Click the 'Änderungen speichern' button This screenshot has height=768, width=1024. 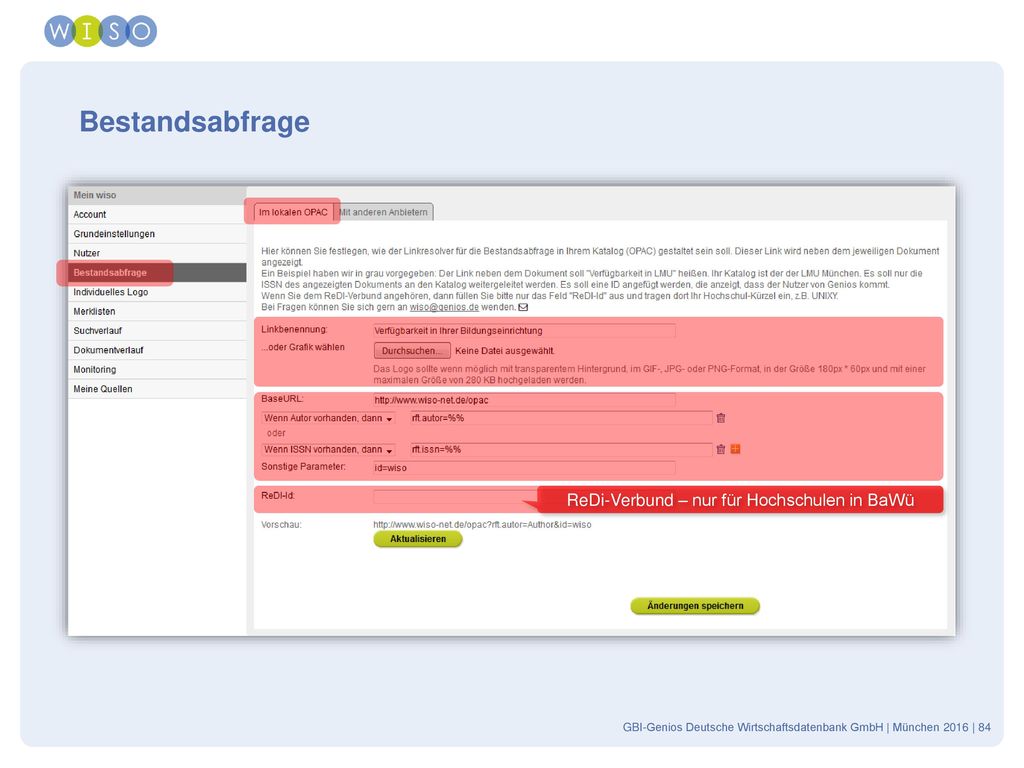click(x=695, y=606)
